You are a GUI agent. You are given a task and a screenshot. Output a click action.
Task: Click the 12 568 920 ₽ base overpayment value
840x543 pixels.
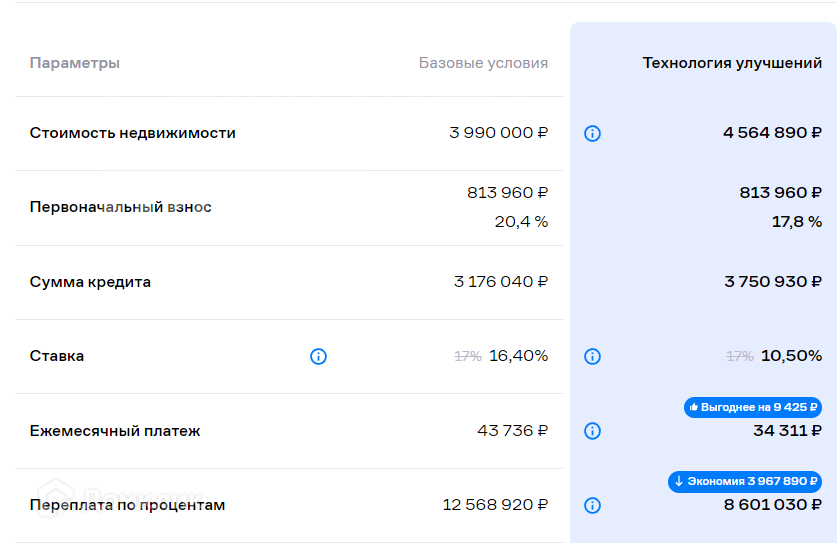point(495,505)
